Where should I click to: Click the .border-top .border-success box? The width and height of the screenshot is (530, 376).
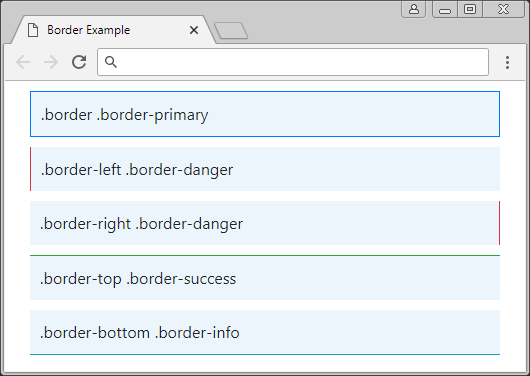click(265, 278)
